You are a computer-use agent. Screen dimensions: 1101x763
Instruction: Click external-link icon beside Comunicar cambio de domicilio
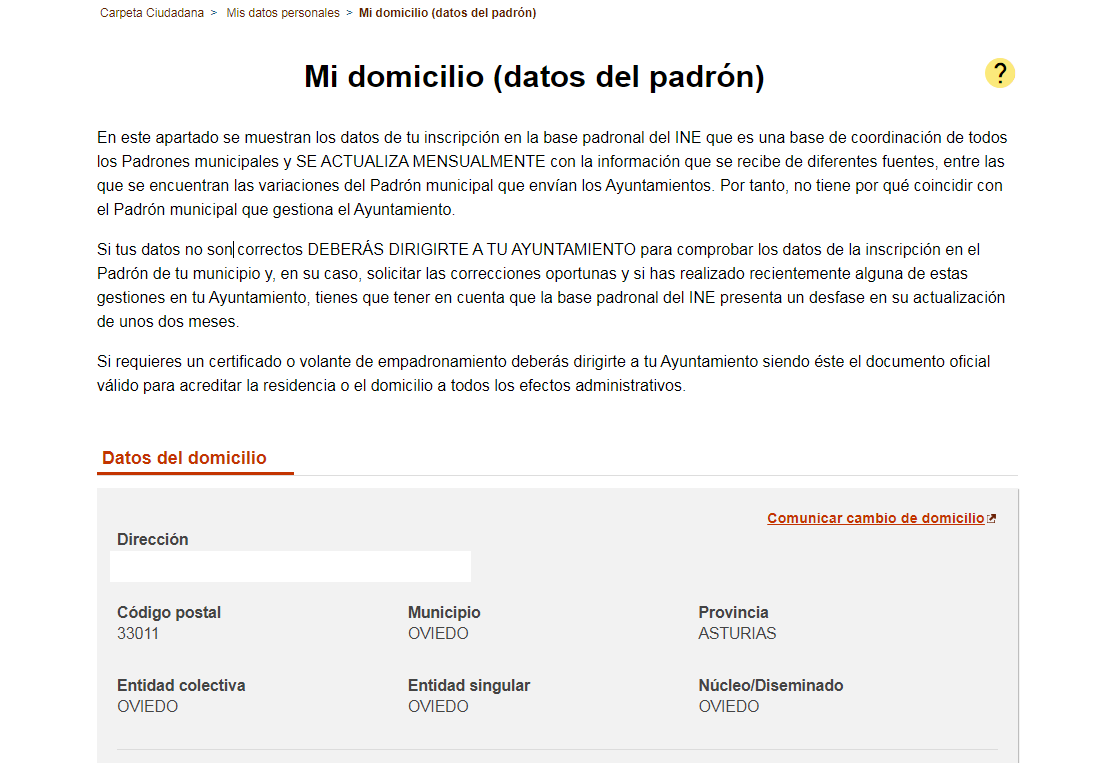click(x=991, y=519)
